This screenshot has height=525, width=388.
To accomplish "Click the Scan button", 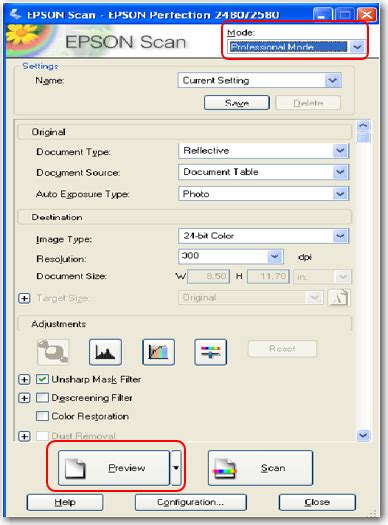I will [x=260, y=468].
